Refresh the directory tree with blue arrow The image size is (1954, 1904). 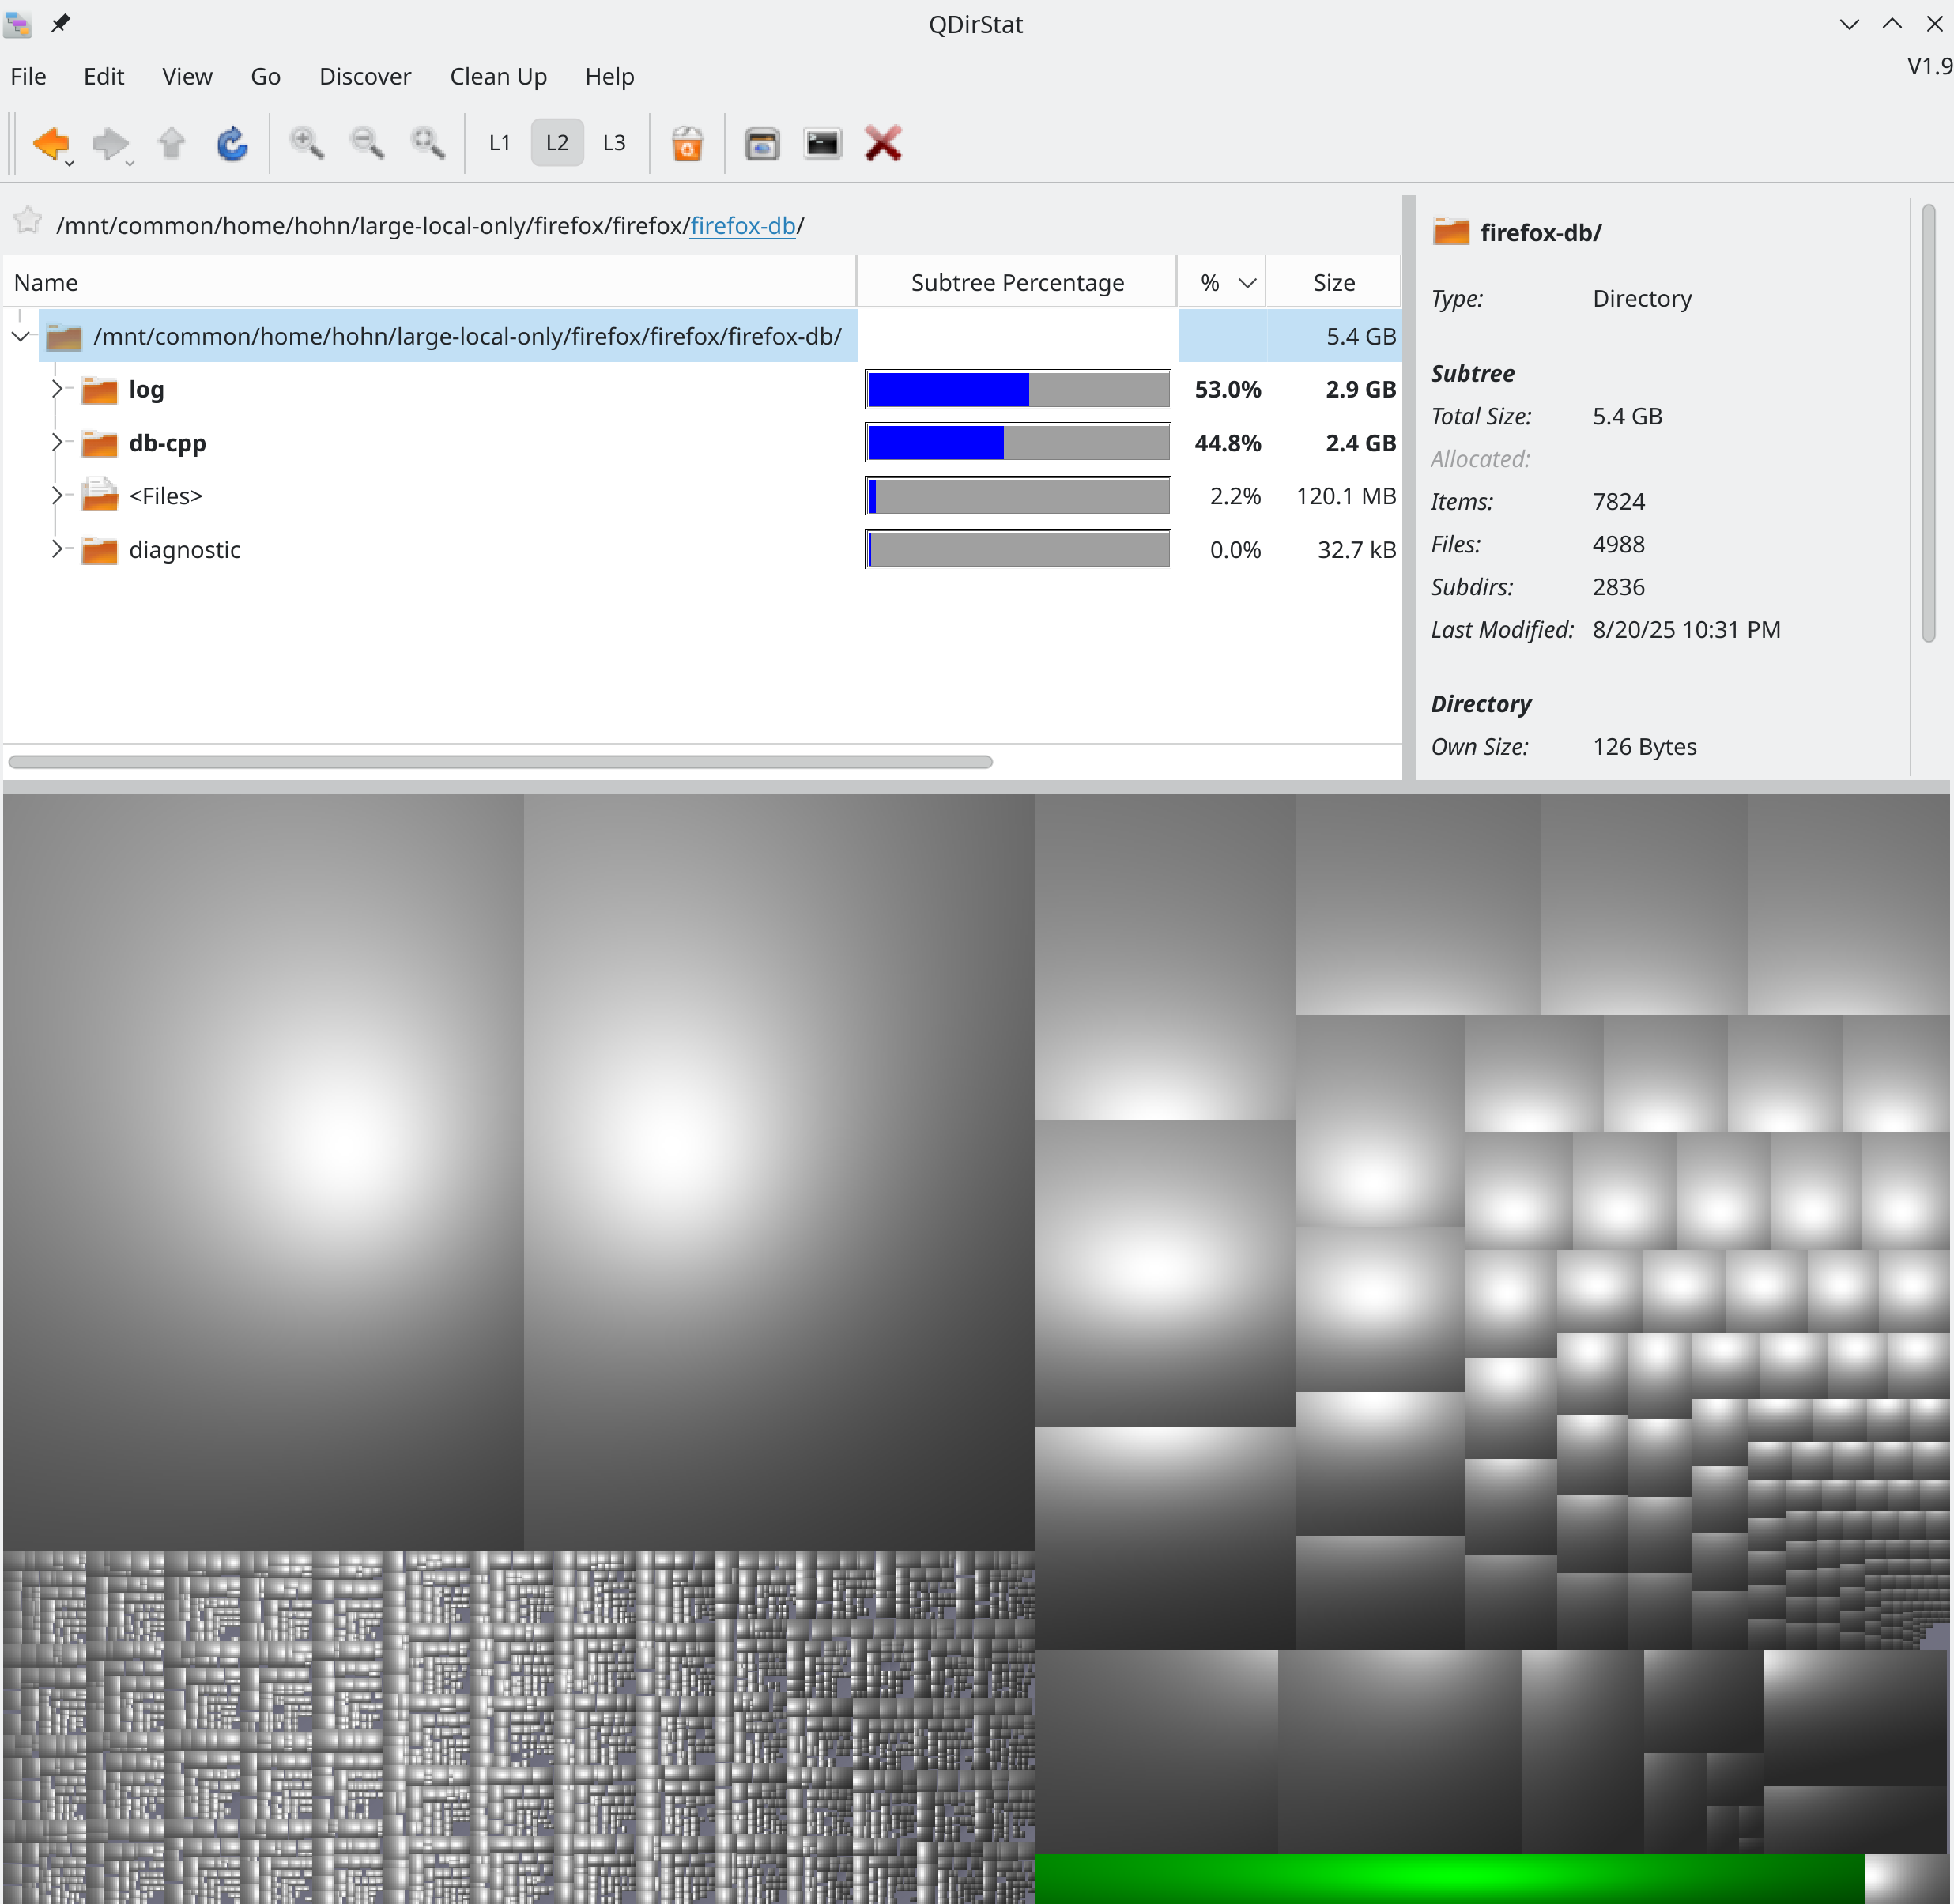(x=232, y=144)
